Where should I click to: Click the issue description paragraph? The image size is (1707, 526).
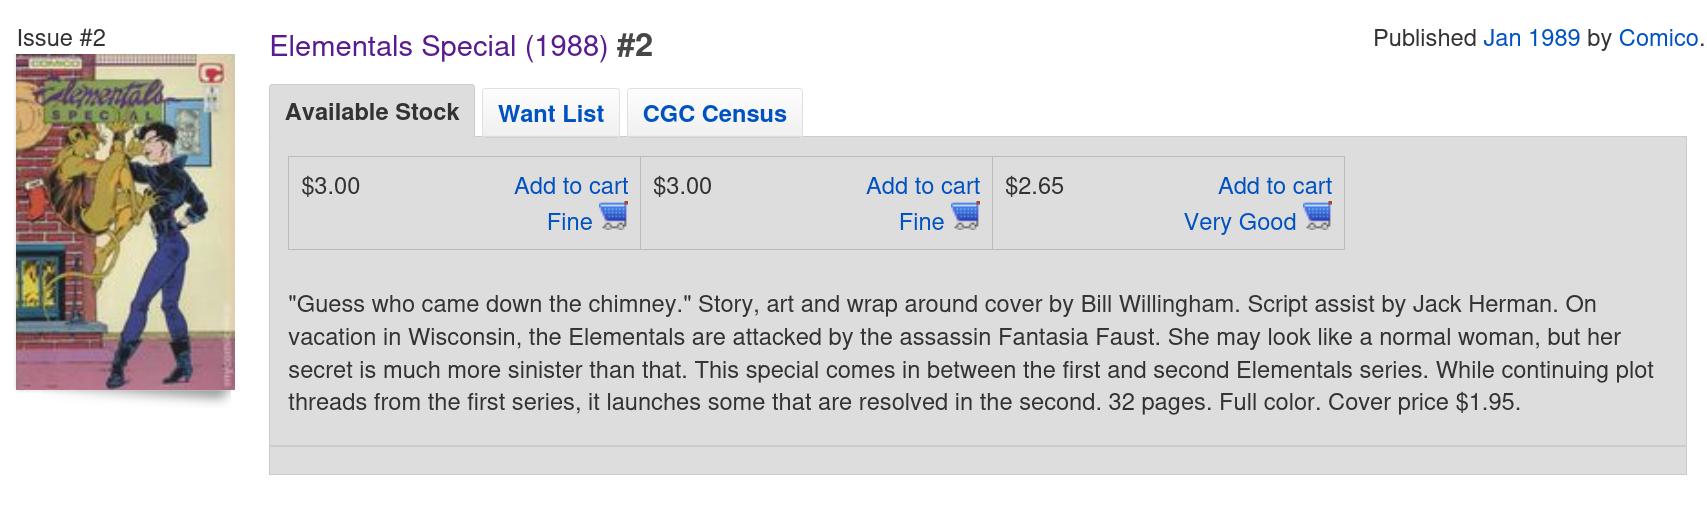point(970,353)
